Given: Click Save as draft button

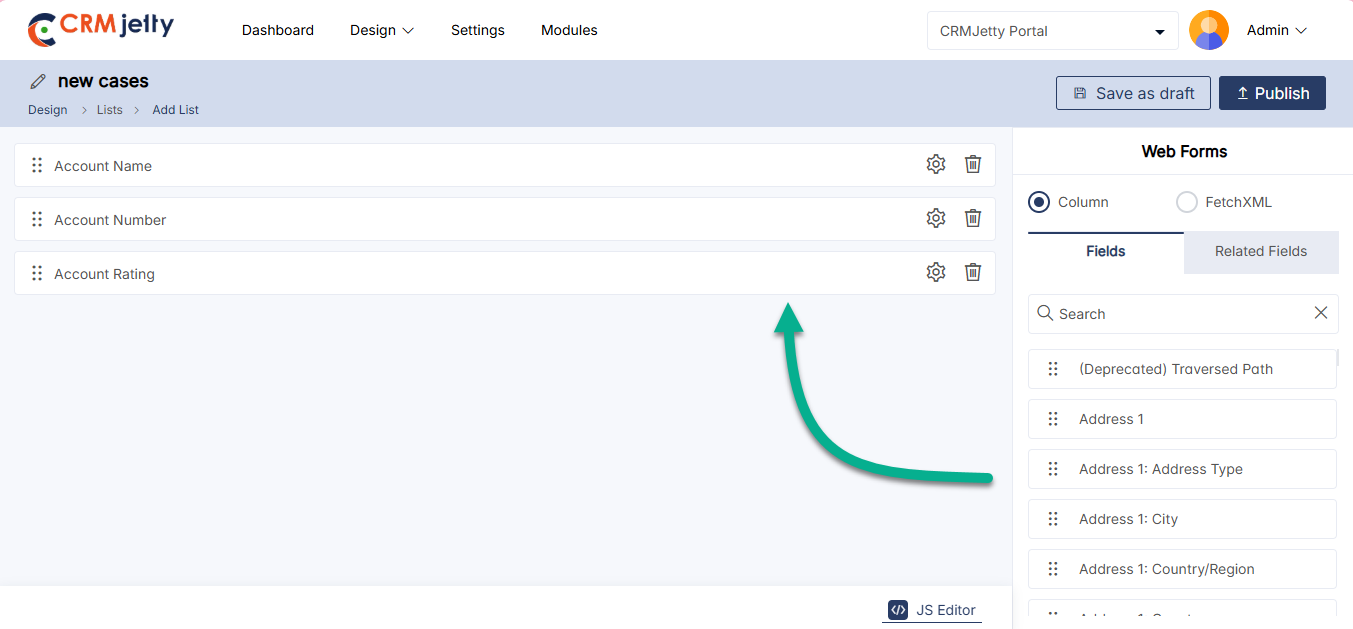Looking at the screenshot, I should pyautogui.click(x=1133, y=93).
